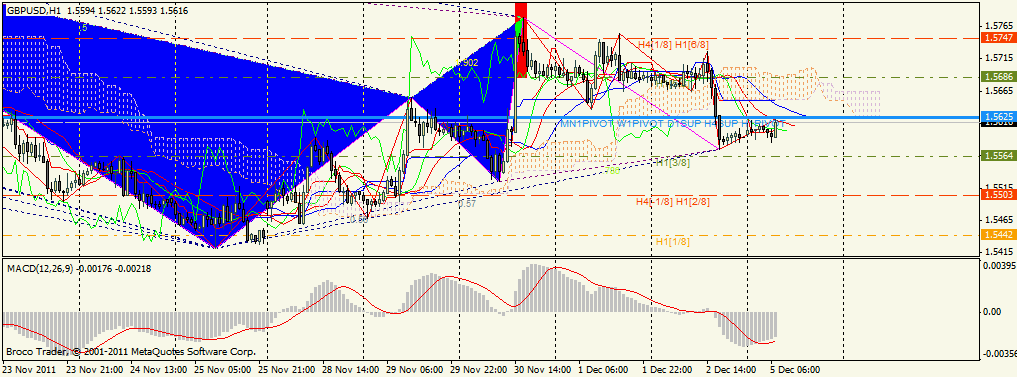Click the 30 Nov 14:00 time axis label

click(546, 370)
